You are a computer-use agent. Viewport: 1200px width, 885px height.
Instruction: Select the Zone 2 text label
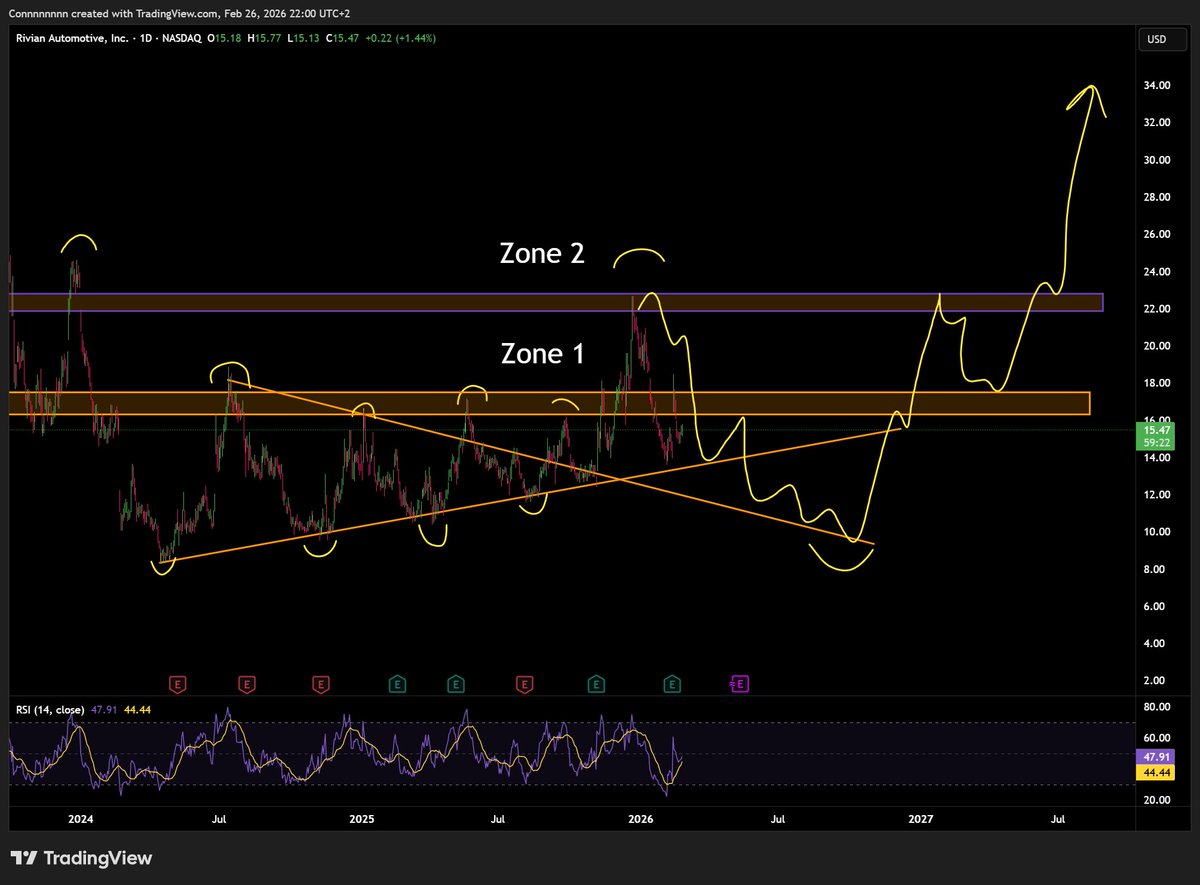pos(542,254)
